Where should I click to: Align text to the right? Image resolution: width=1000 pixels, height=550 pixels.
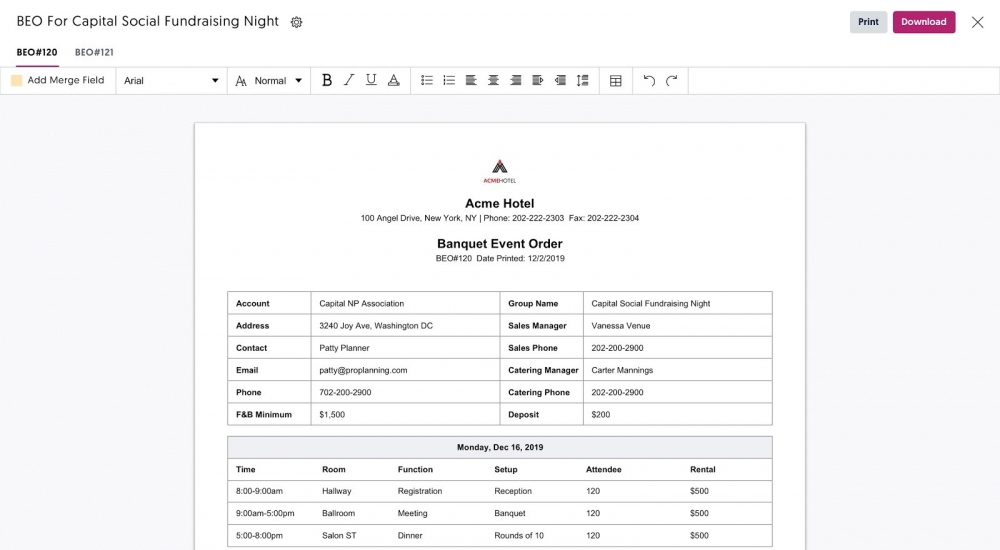(x=516, y=81)
